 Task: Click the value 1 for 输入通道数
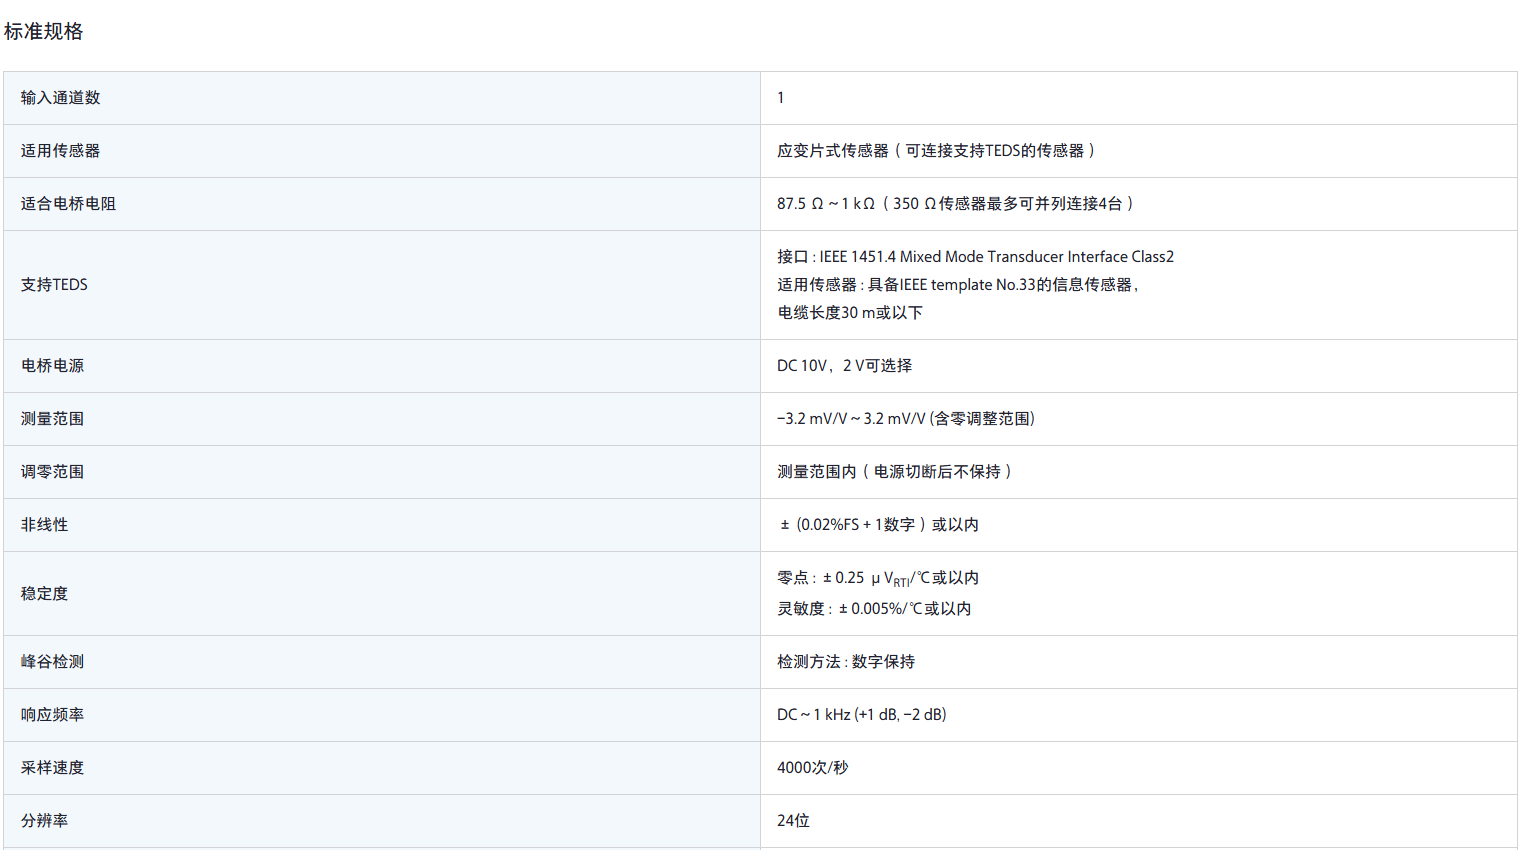(781, 98)
